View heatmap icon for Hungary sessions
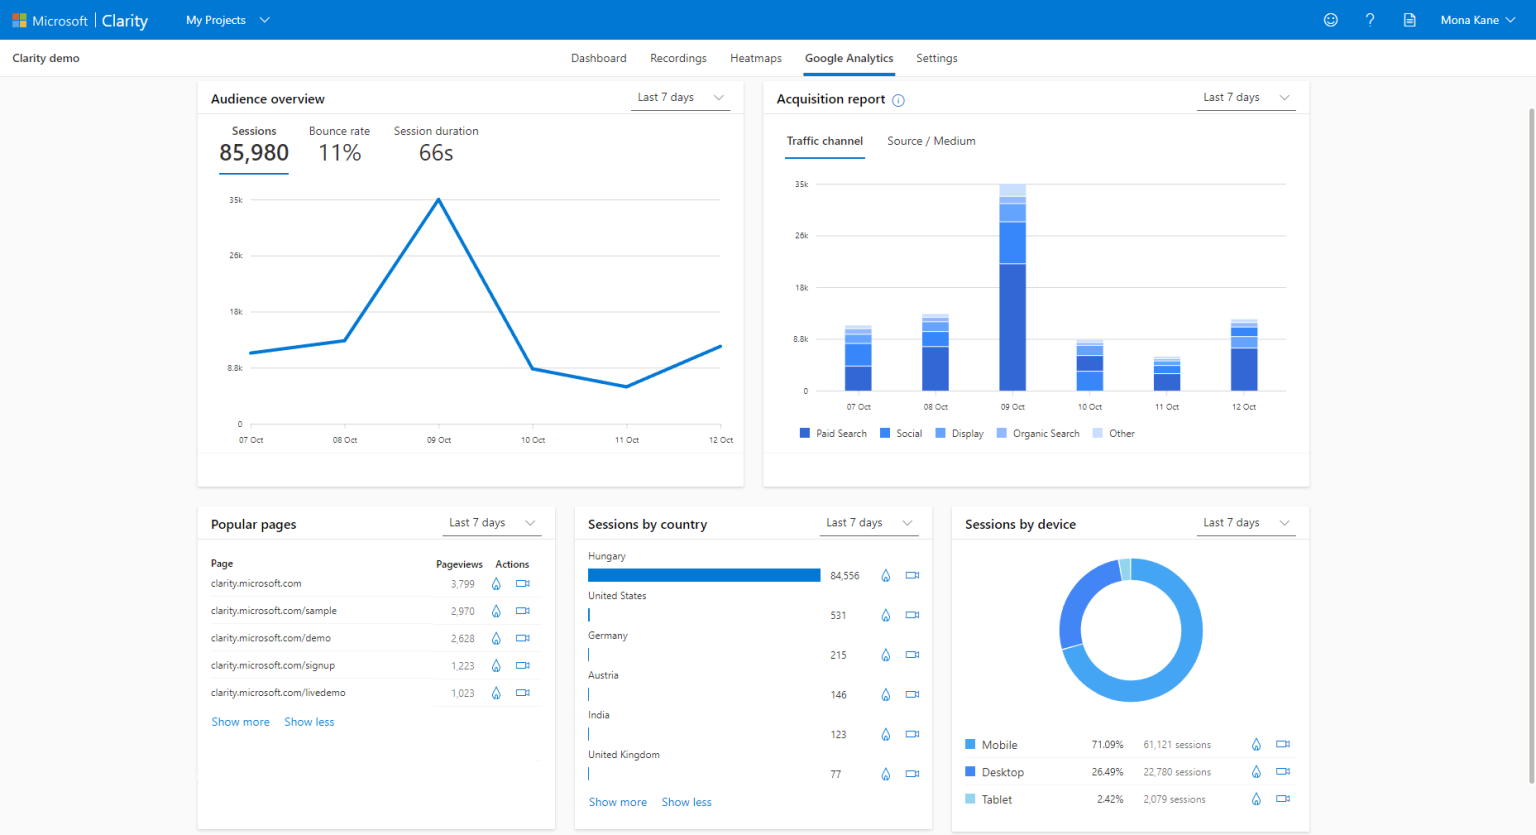1536x835 pixels. [x=885, y=576]
